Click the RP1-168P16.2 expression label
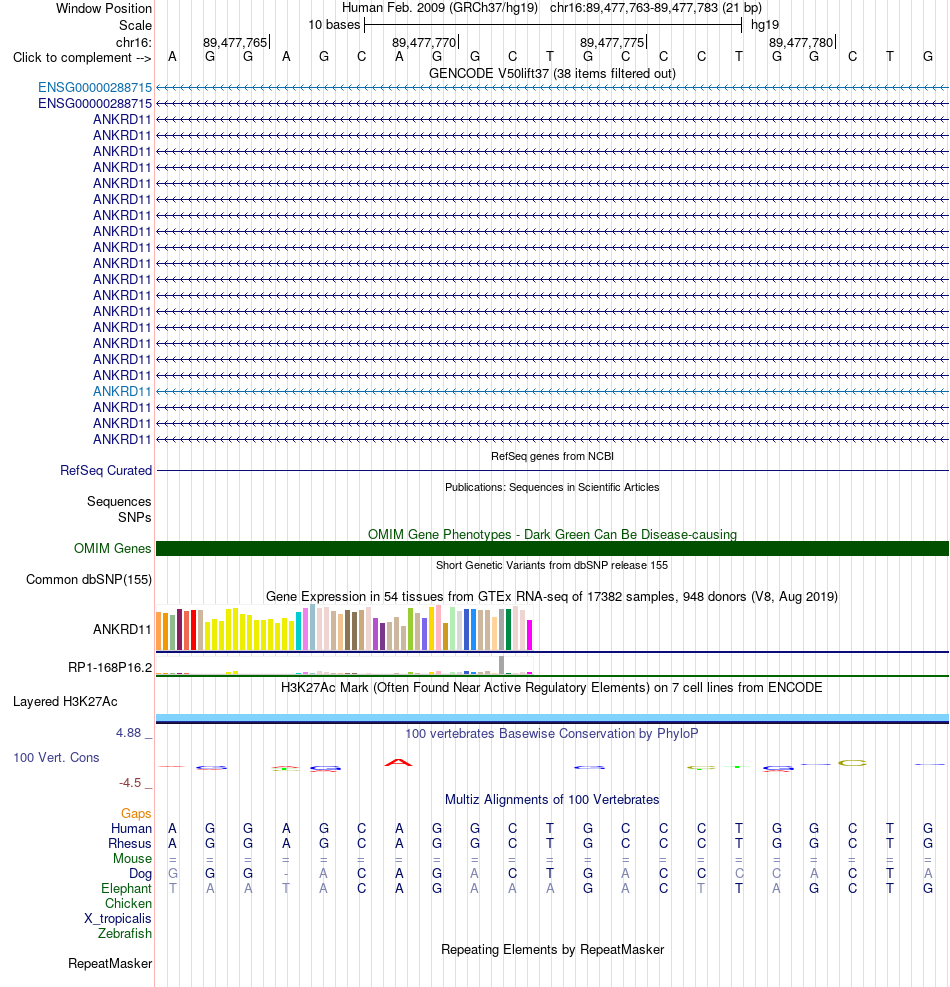Viewport: 950px width, 987px height. pyautogui.click(x=110, y=667)
